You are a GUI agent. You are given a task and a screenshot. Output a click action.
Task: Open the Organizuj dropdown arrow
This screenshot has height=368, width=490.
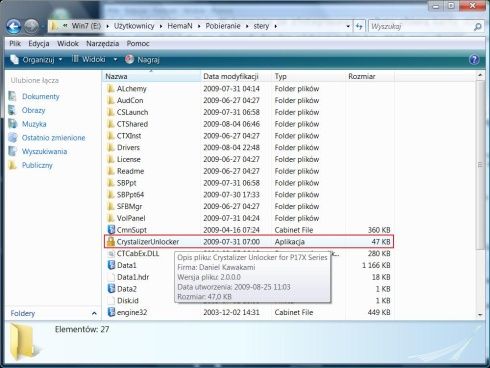click(60, 60)
